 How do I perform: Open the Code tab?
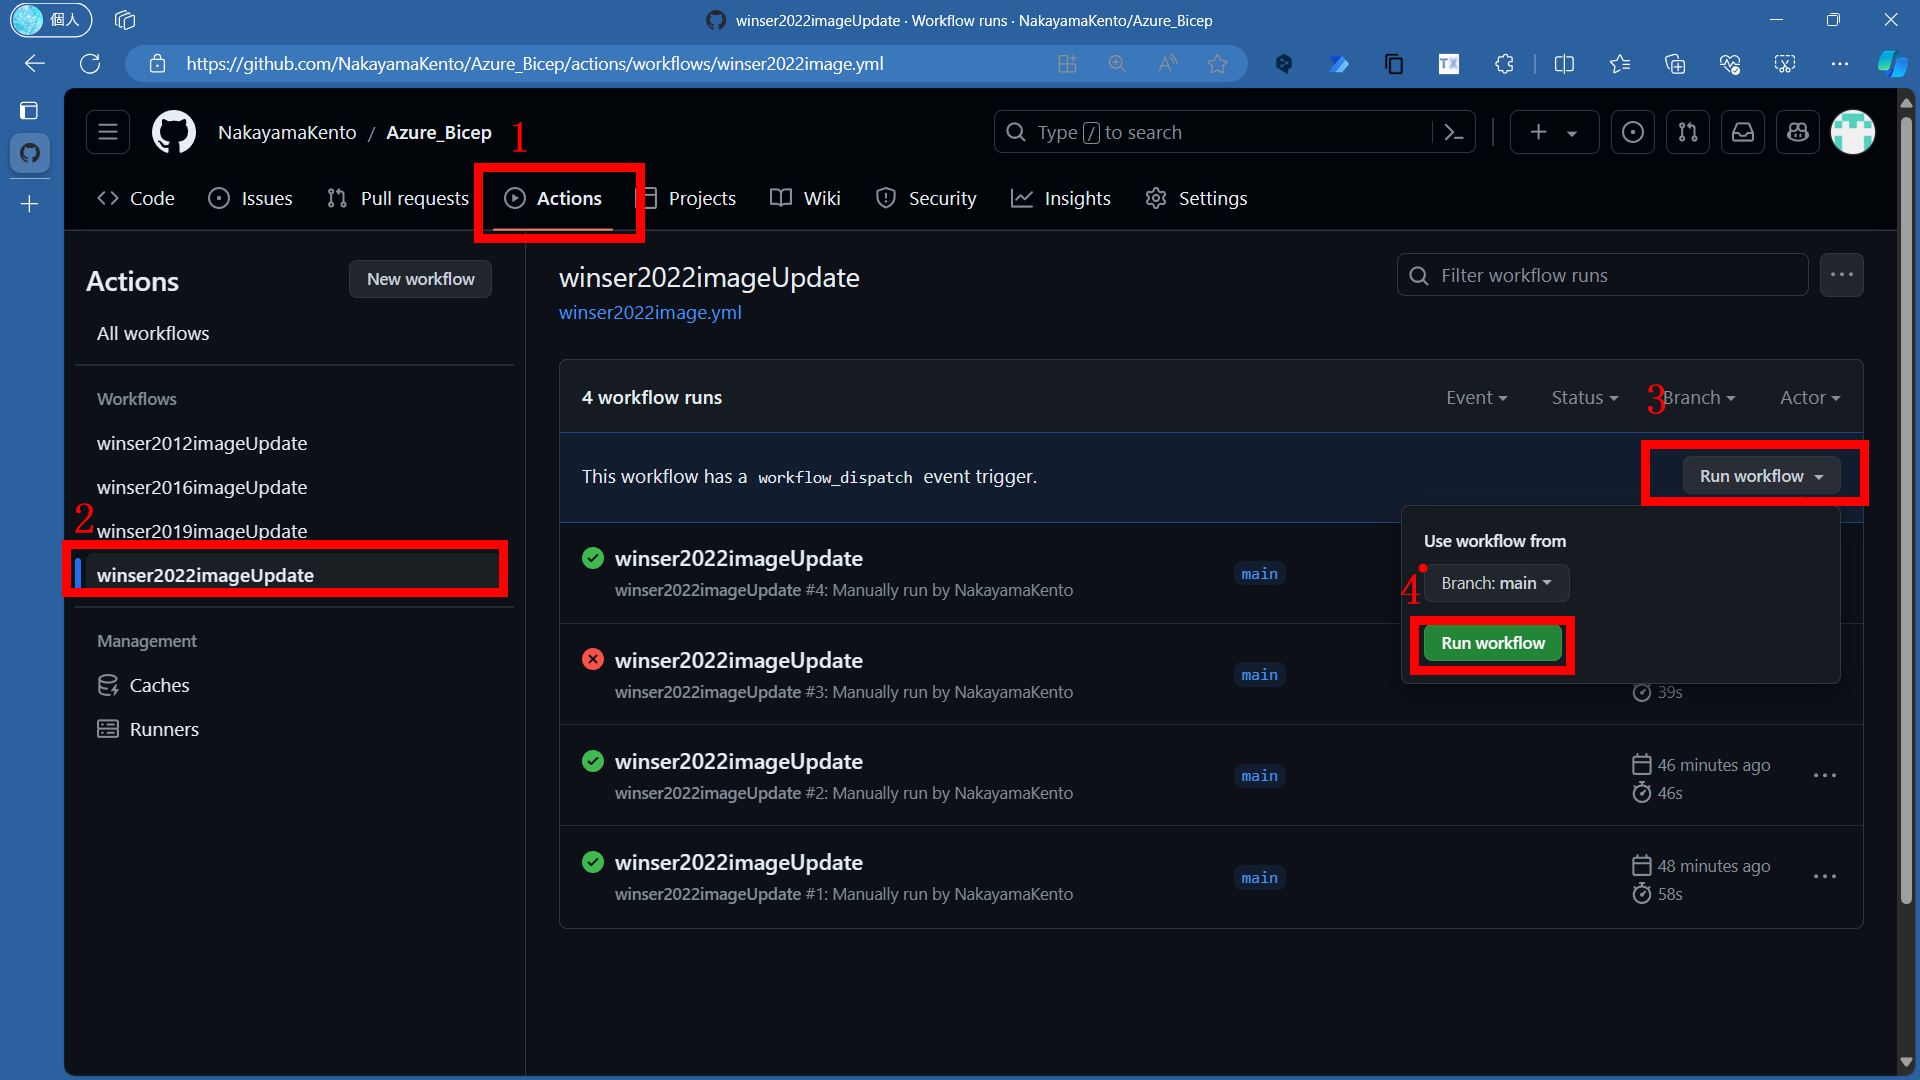click(136, 198)
